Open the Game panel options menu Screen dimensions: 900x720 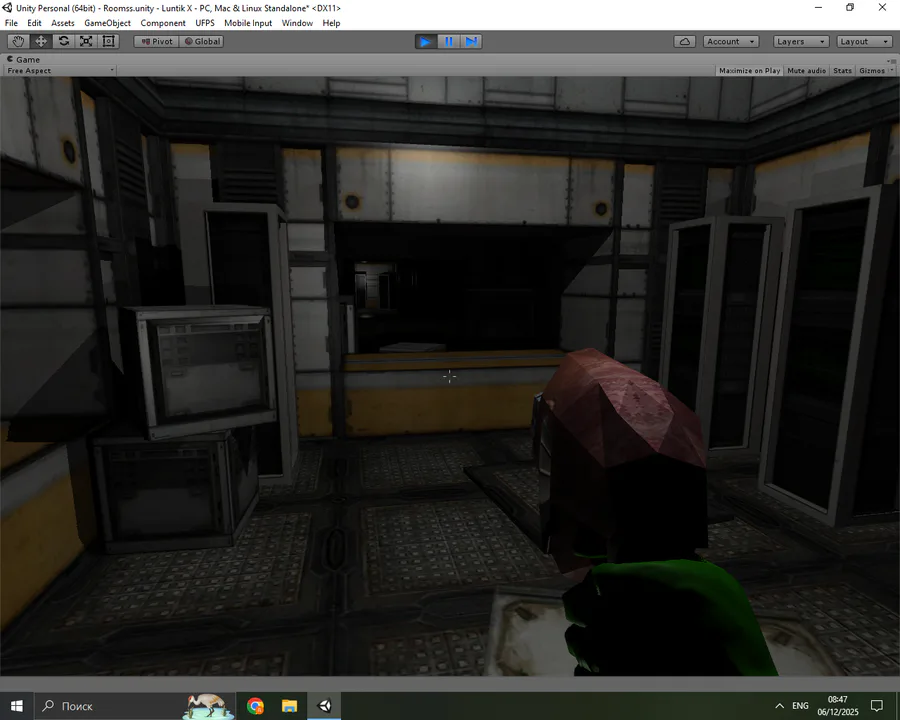coord(891,60)
